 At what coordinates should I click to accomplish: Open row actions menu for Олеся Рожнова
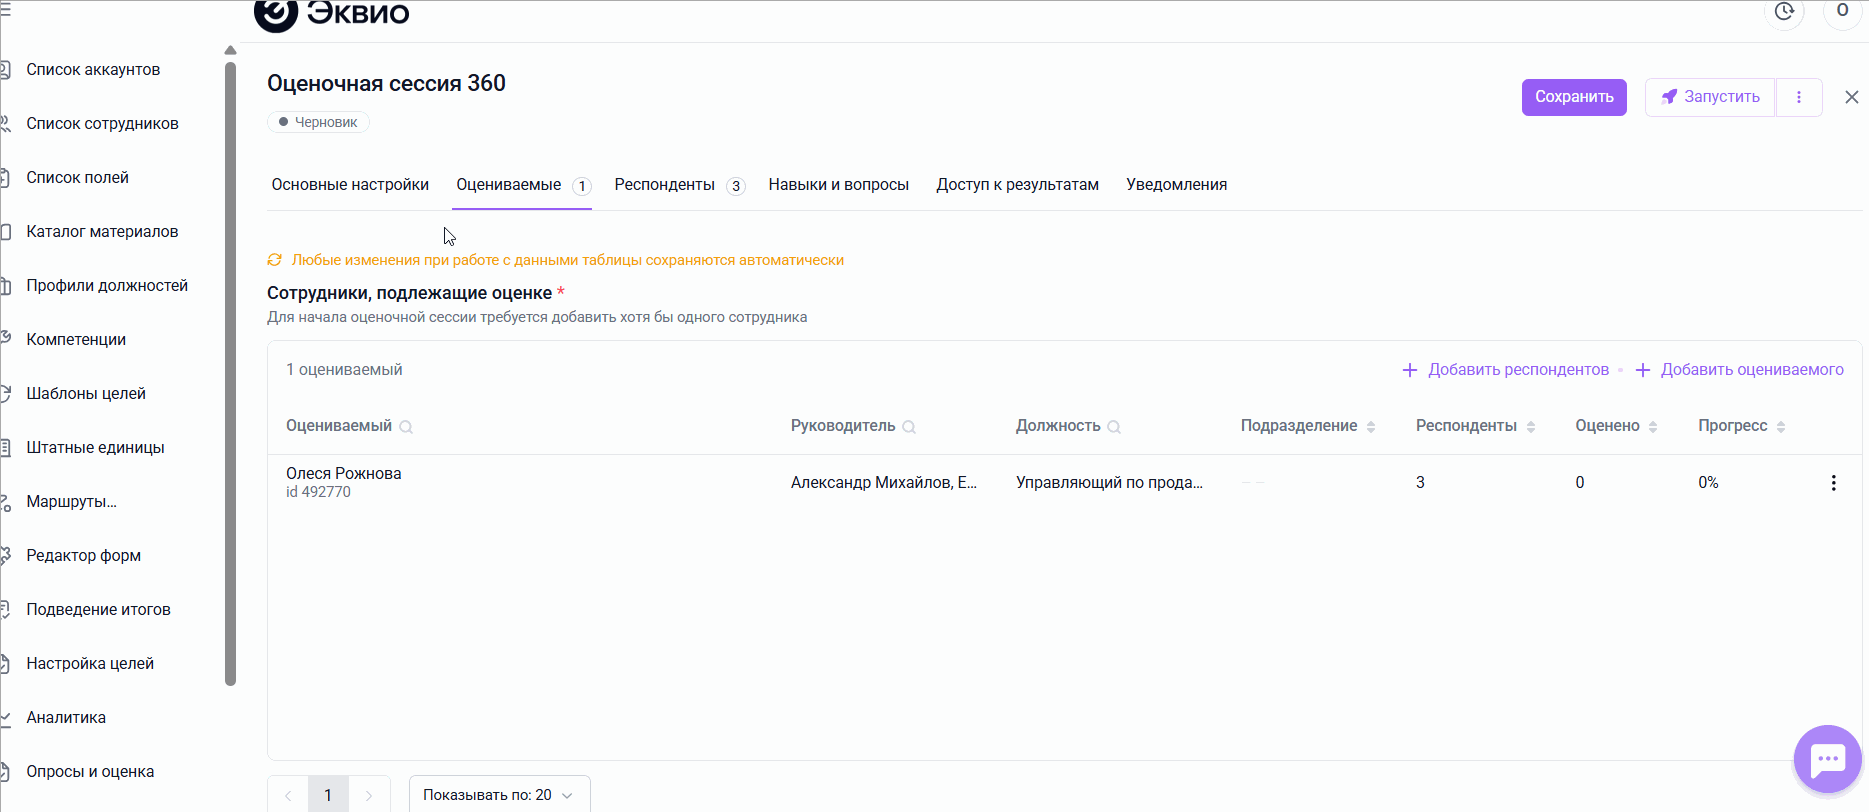click(1833, 483)
